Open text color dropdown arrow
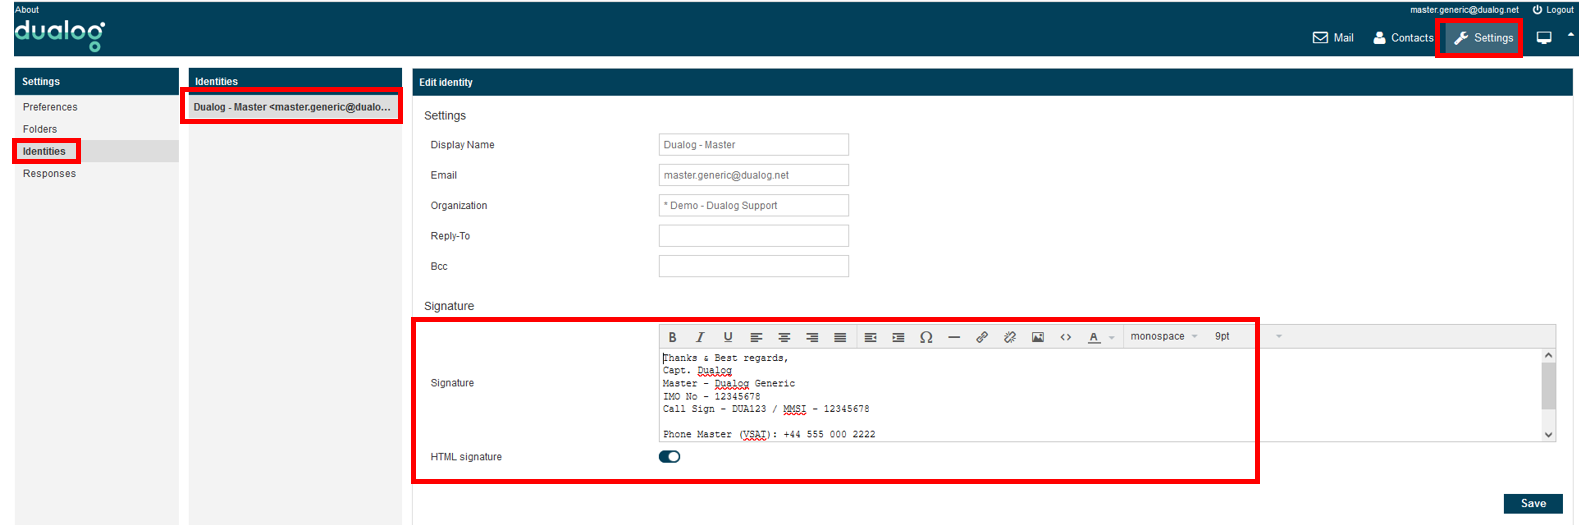1579x525 pixels. (x=1111, y=338)
